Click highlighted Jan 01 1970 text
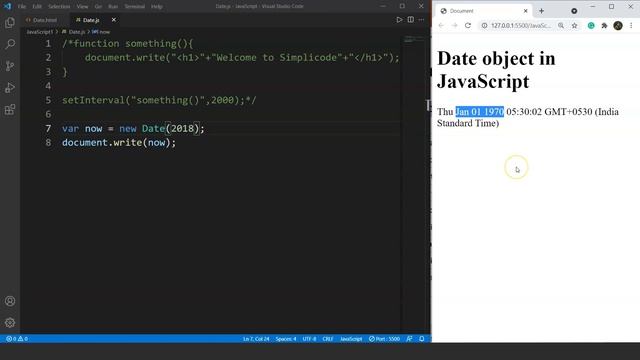 click(x=480, y=111)
